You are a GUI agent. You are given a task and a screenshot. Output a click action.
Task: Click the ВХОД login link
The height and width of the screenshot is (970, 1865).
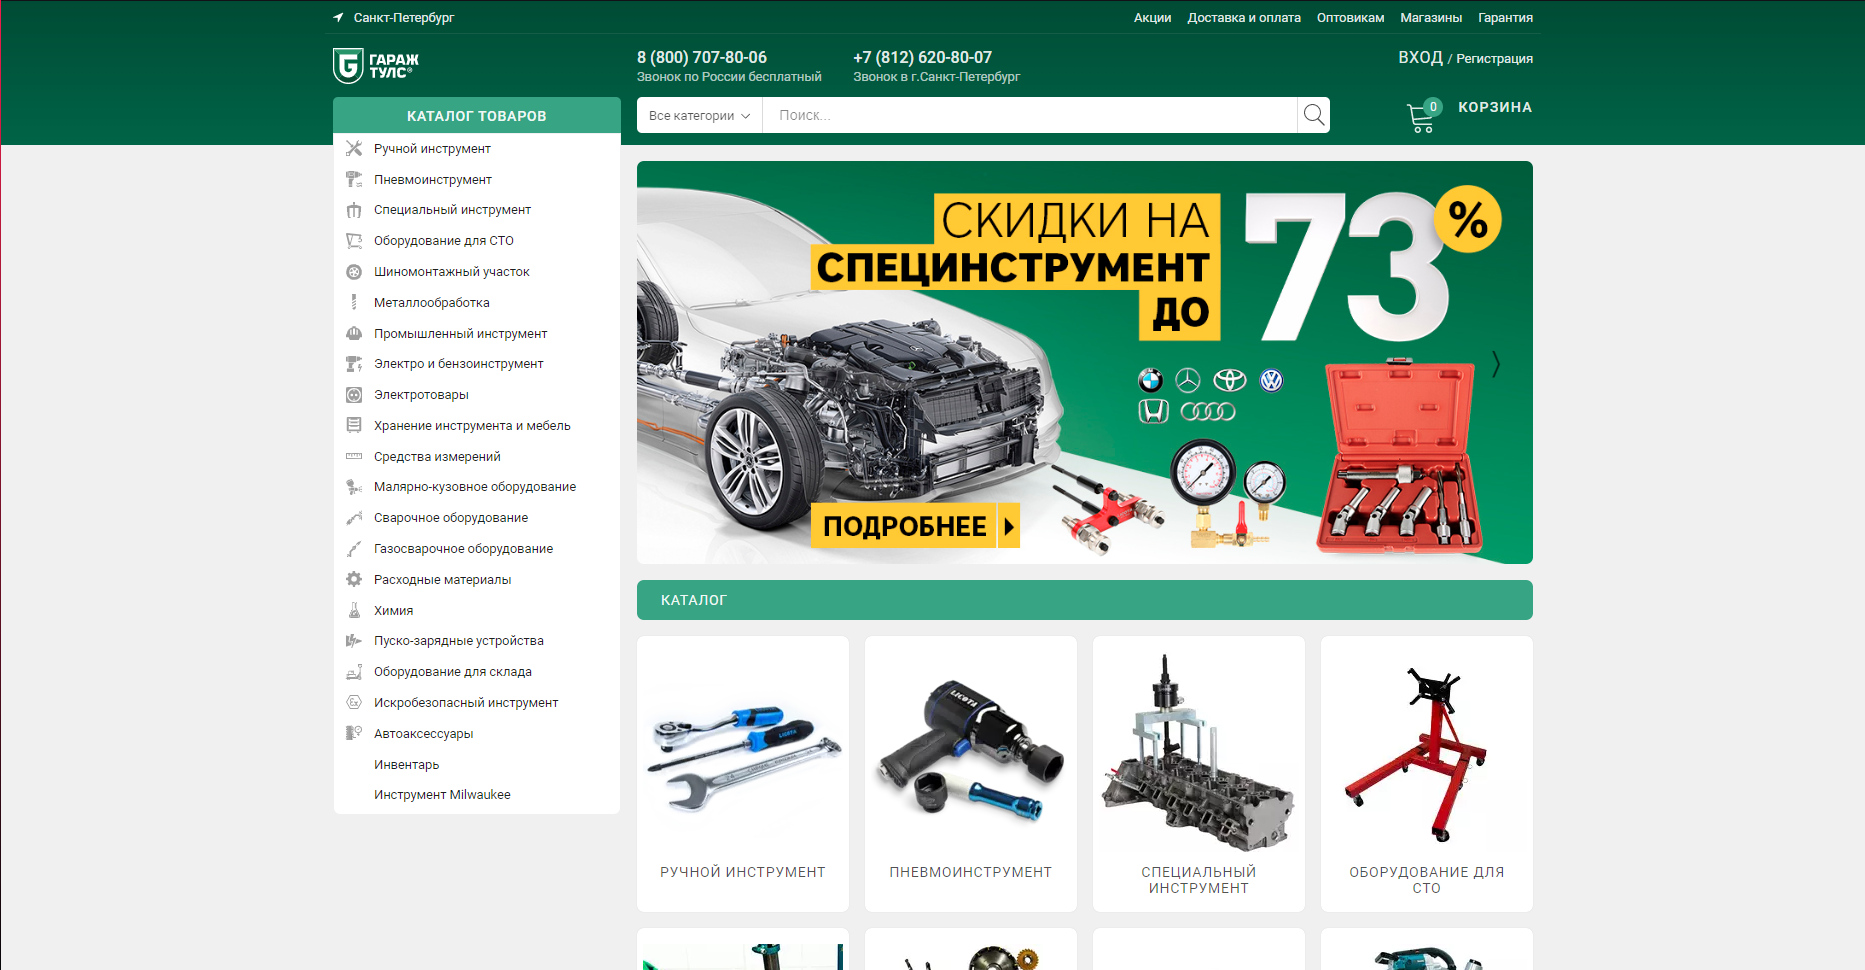[1421, 58]
